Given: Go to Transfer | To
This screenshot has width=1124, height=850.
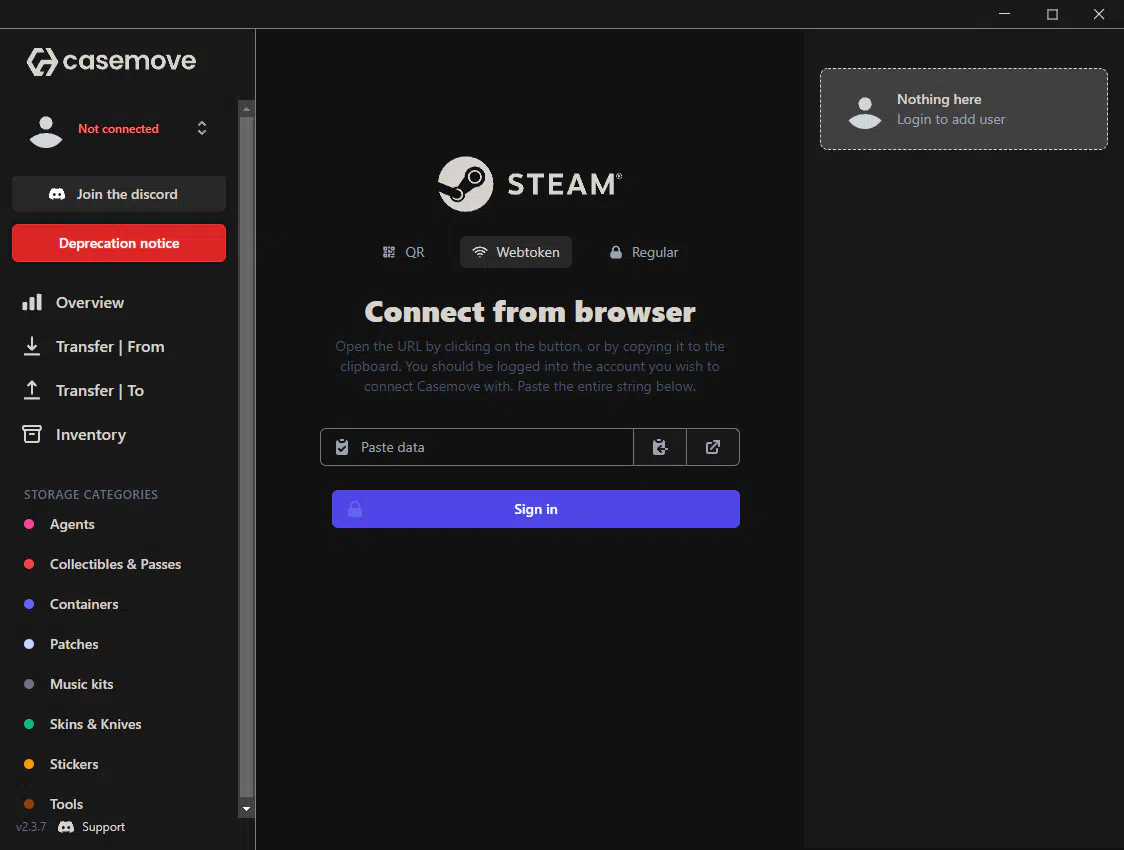Looking at the screenshot, I should (100, 391).
